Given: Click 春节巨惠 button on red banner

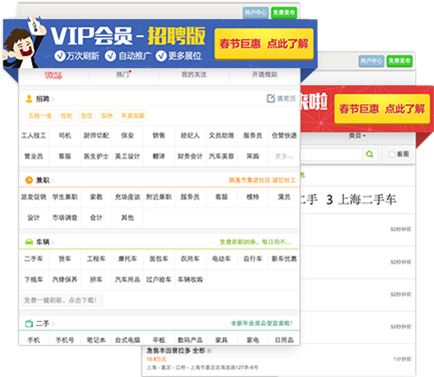Looking at the screenshot, I should [x=382, y=109].
